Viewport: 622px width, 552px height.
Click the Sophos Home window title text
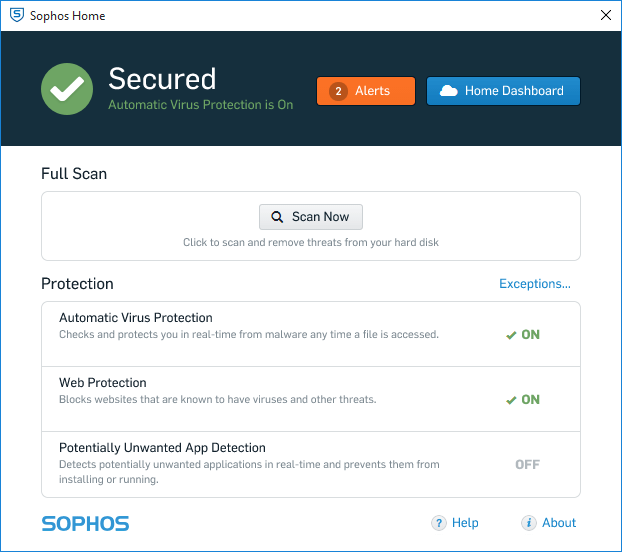[67, 16]
